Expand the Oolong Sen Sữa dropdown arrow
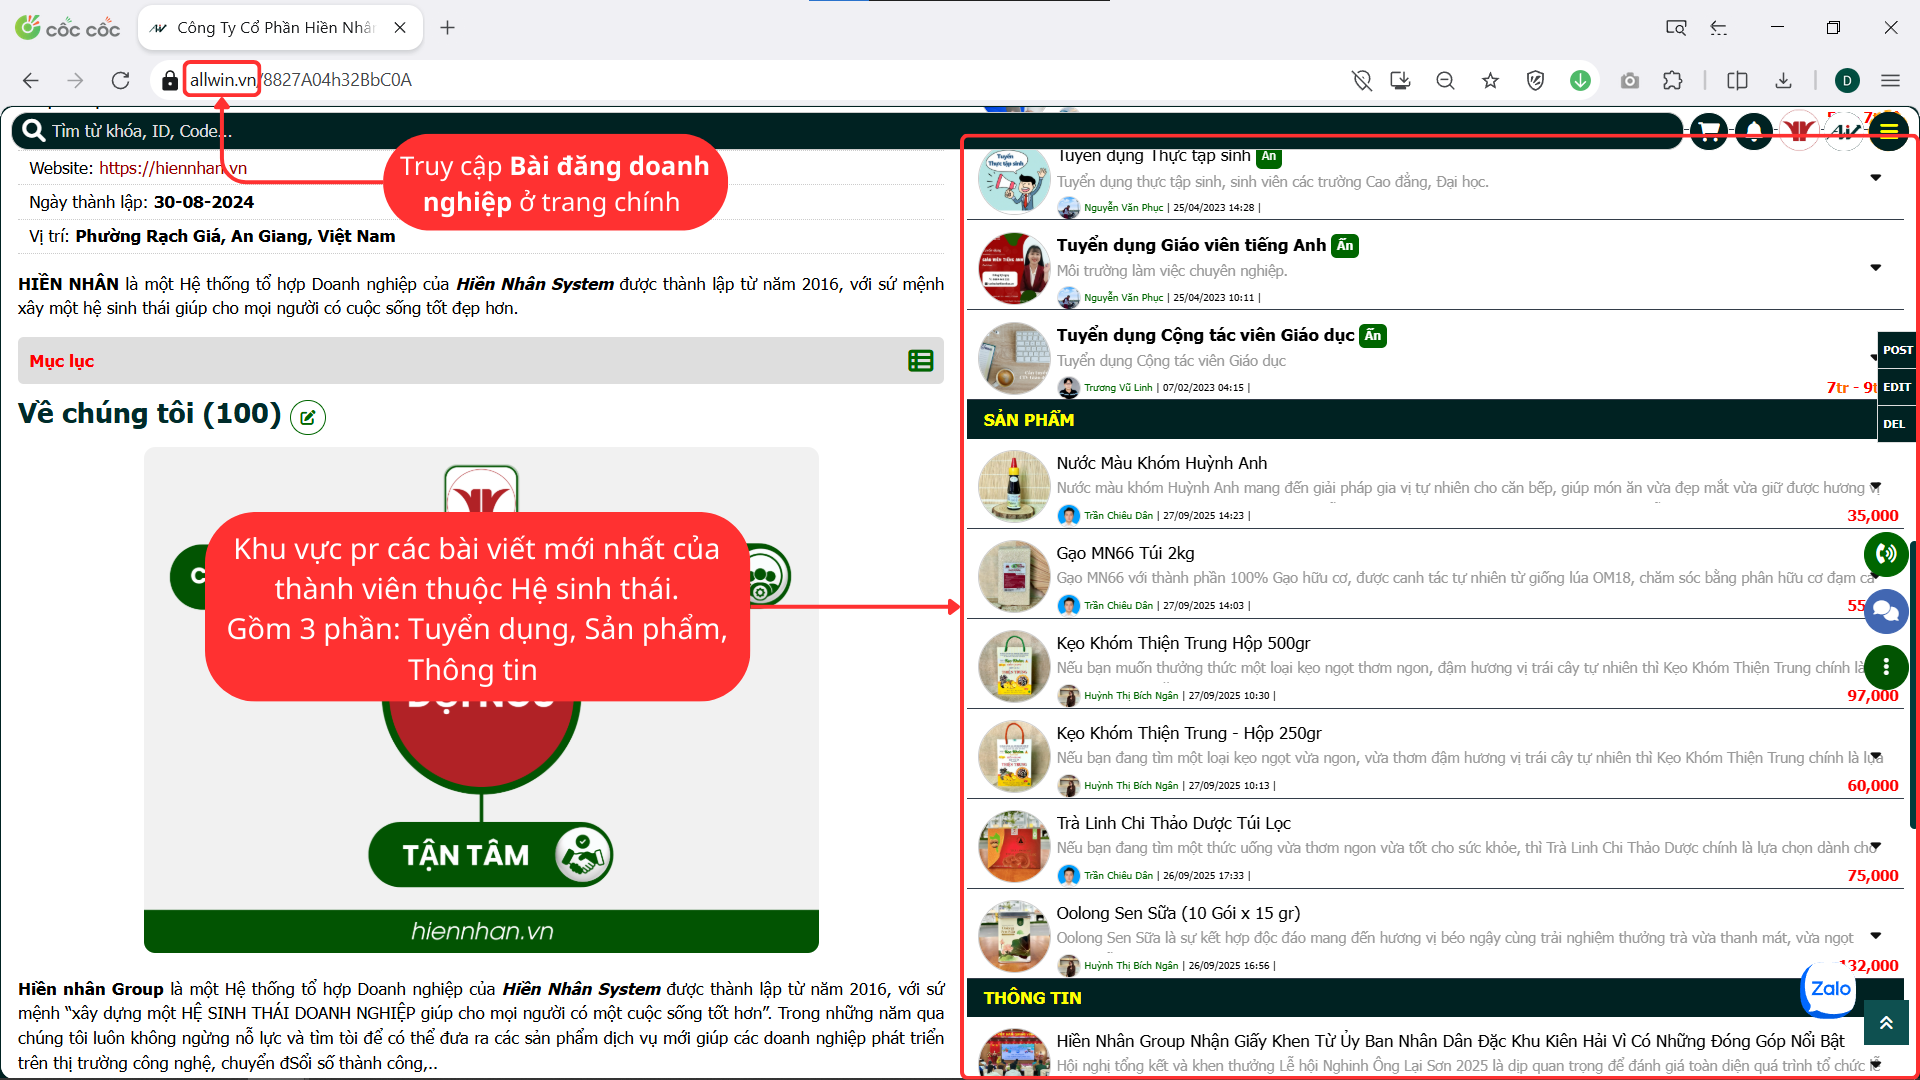 [x=1876, y=936]
